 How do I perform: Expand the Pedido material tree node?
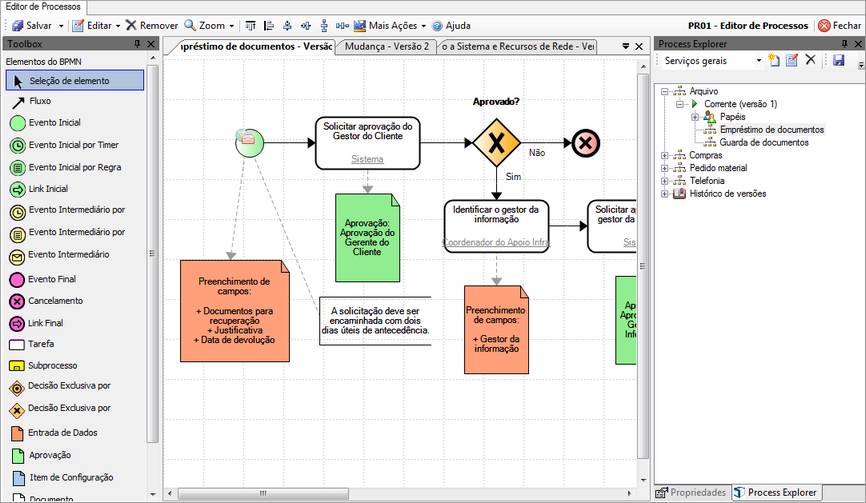[665, 168]
